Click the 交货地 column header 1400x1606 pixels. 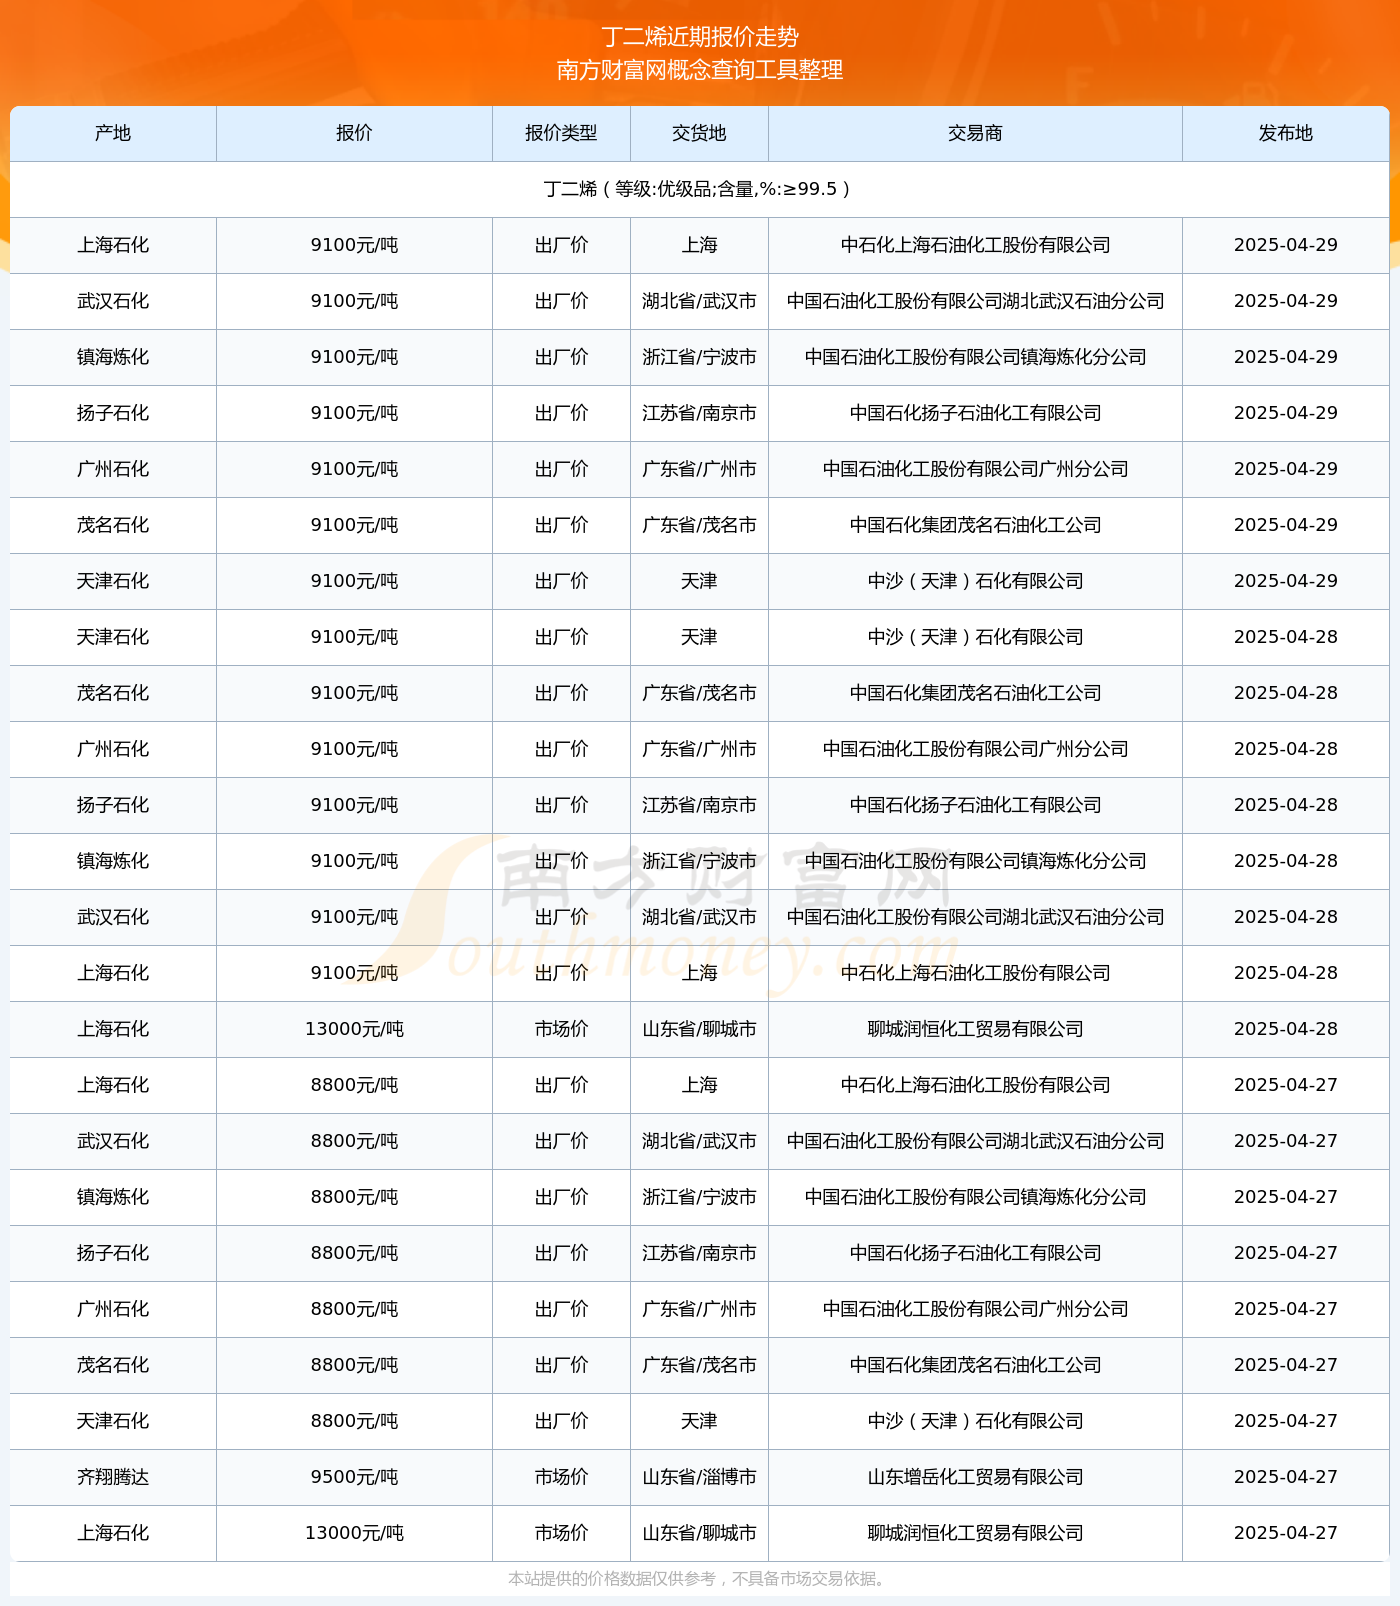(699, 133)
